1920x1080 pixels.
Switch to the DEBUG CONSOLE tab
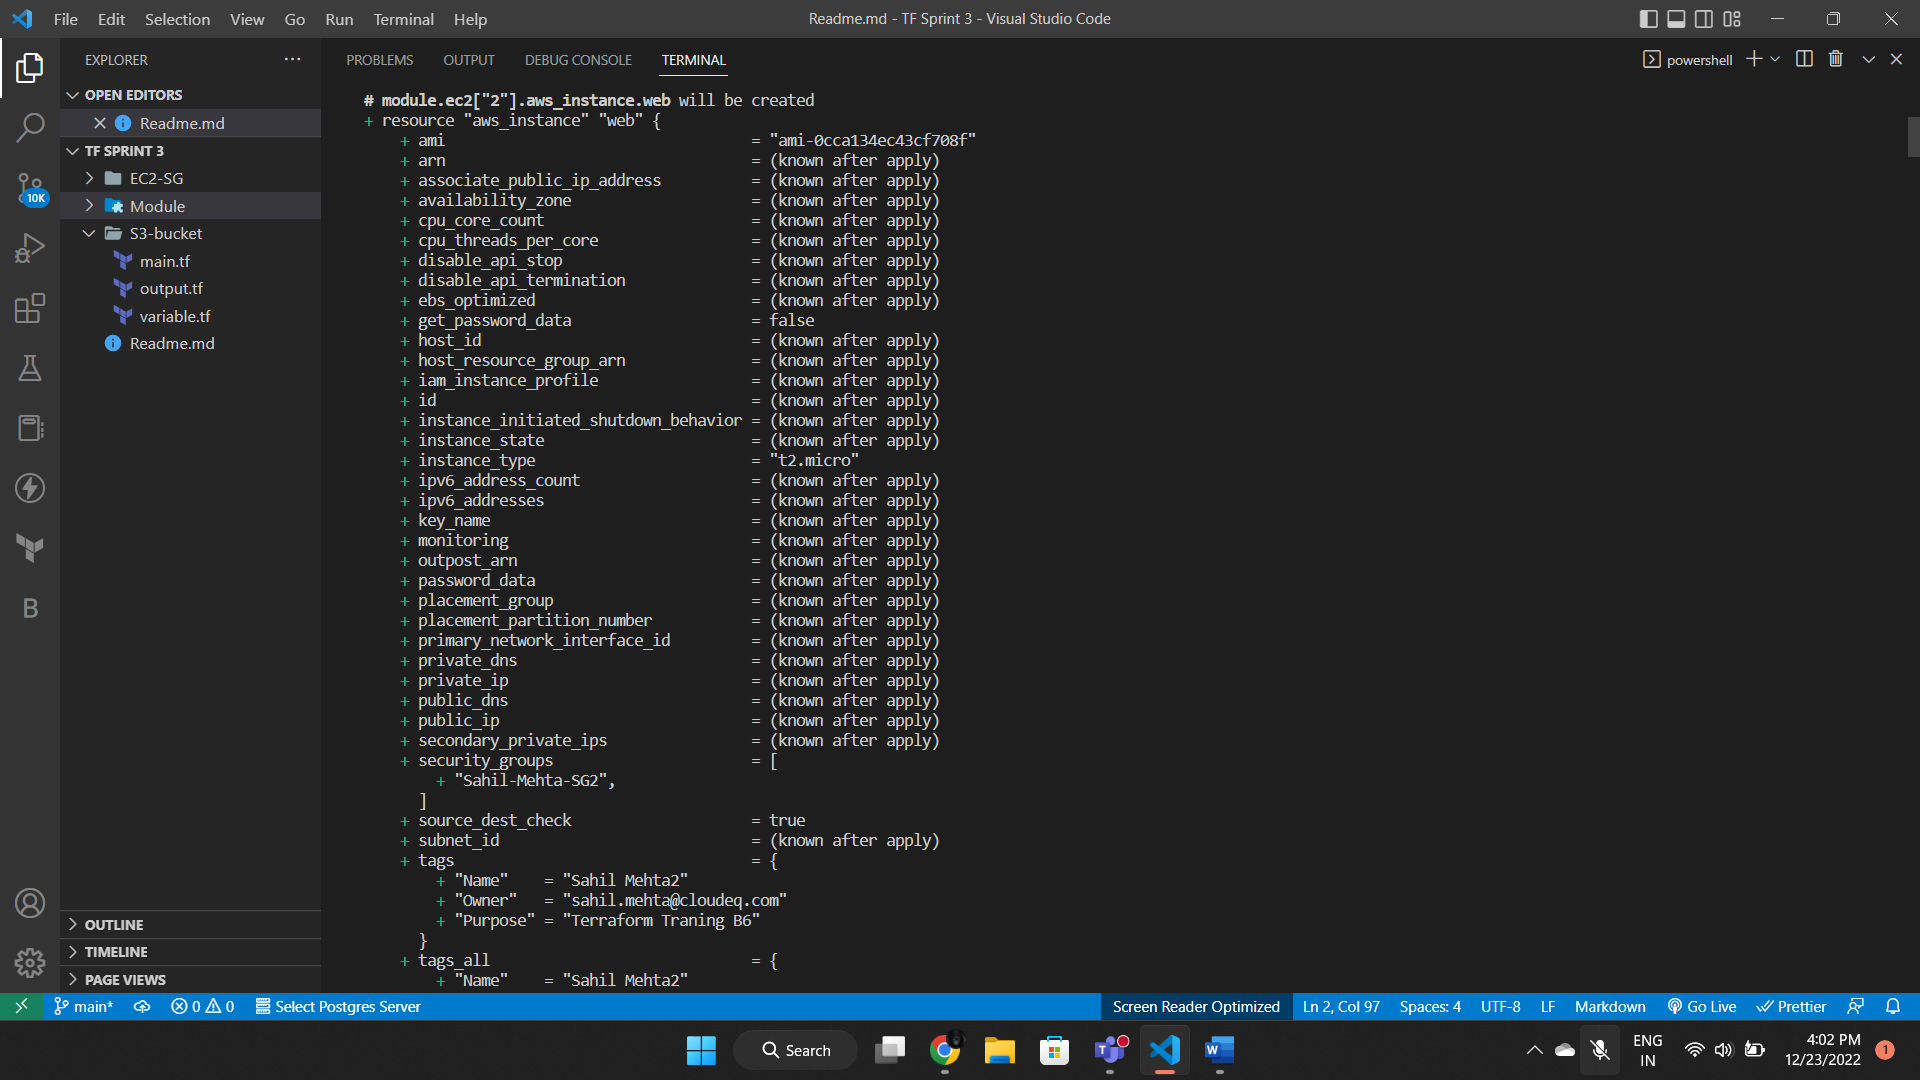(x=577, y=60)
